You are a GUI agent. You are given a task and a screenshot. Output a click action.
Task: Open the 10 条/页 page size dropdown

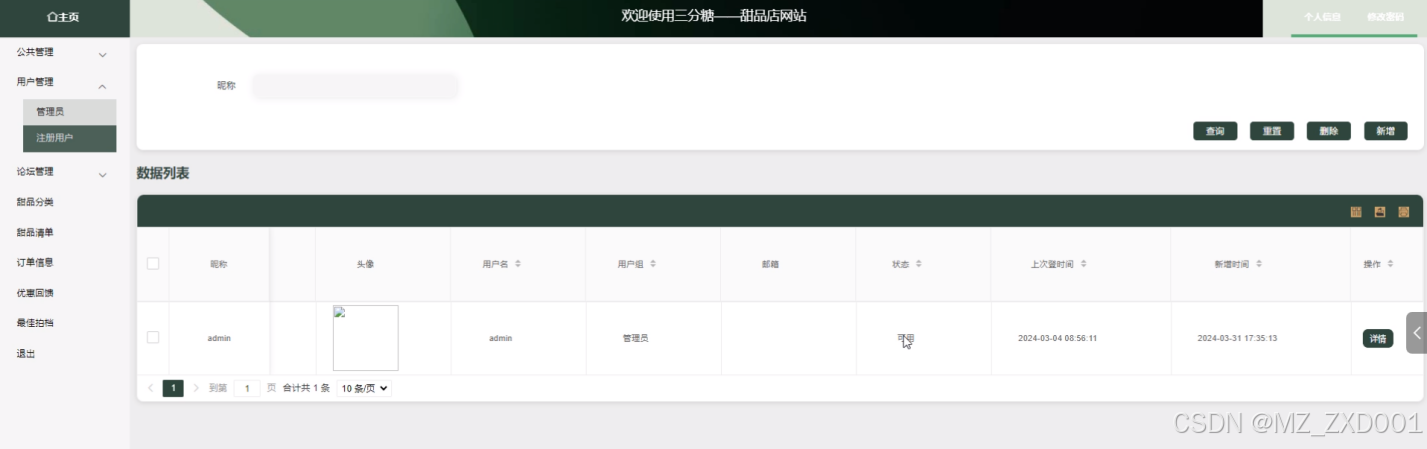tap(364, 388)
